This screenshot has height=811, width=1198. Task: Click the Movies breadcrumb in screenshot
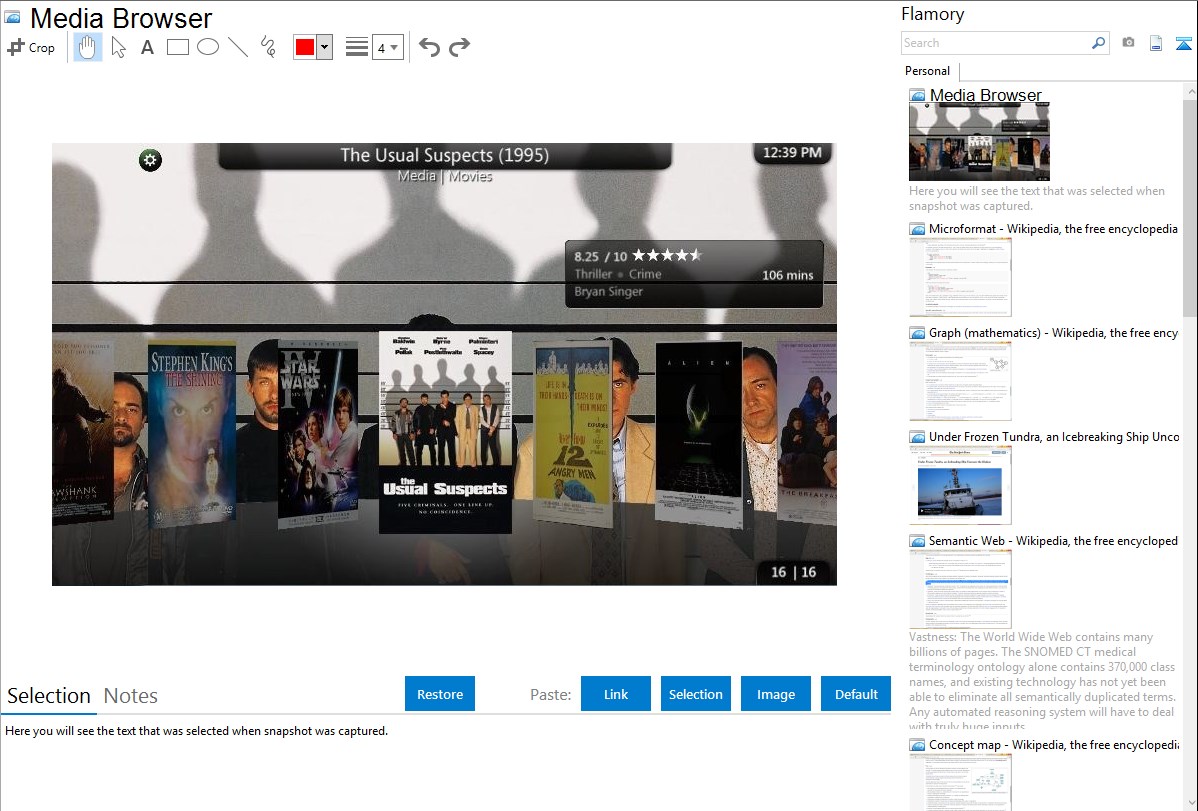tap(470, 177)
